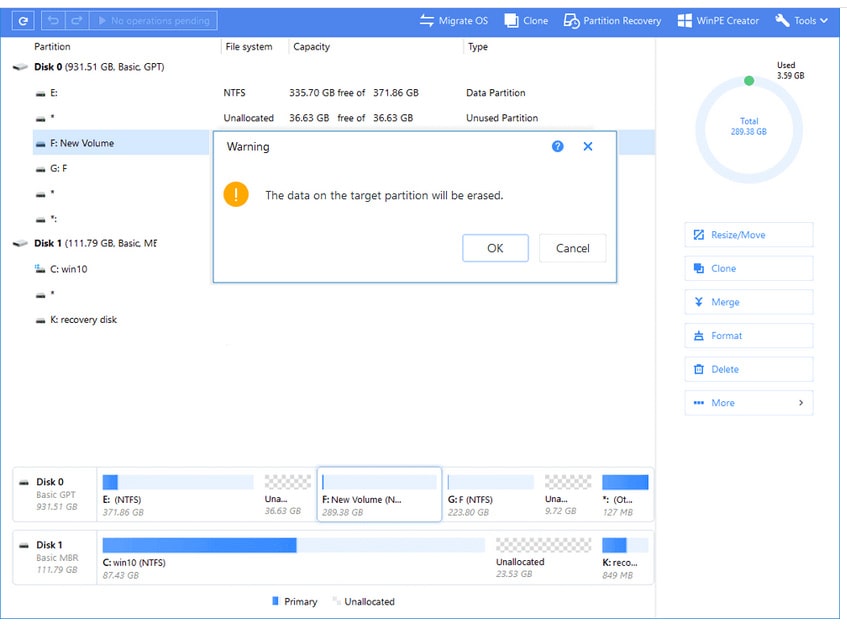847x625 pixels.
Task: Select F: New Volume block in disk map
Action: coord(379,495)
